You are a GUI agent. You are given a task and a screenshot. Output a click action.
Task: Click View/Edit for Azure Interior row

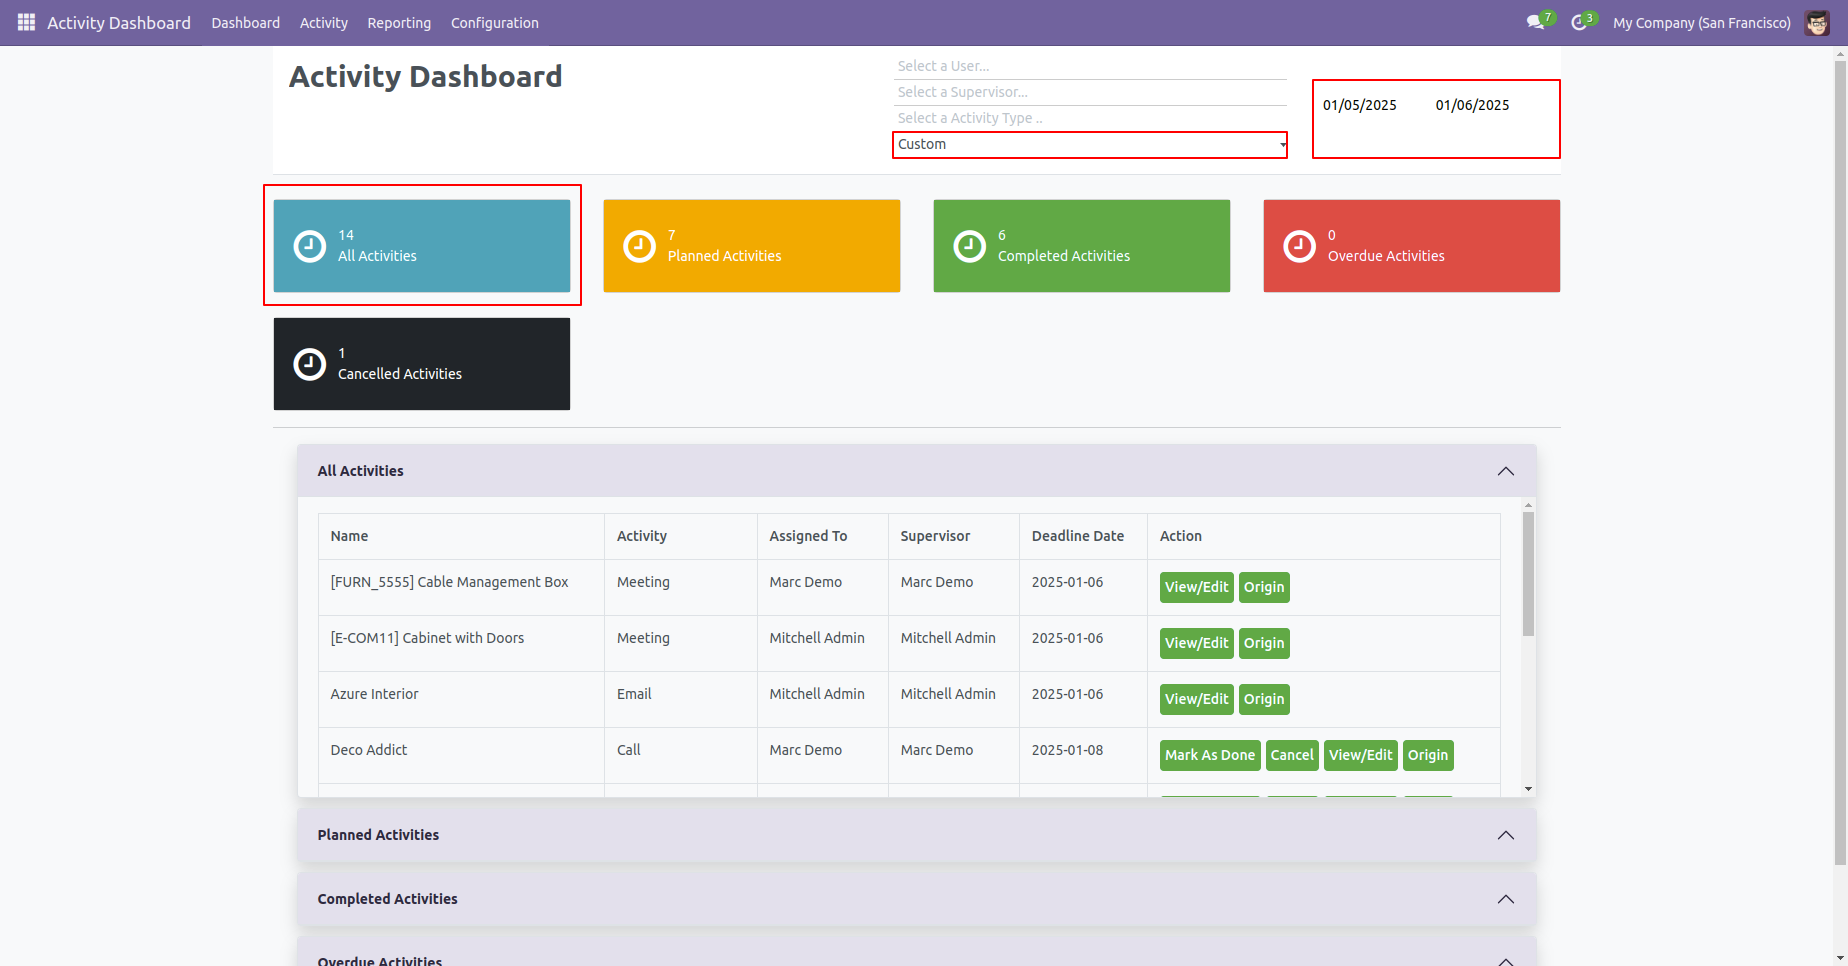(1196, 699)
